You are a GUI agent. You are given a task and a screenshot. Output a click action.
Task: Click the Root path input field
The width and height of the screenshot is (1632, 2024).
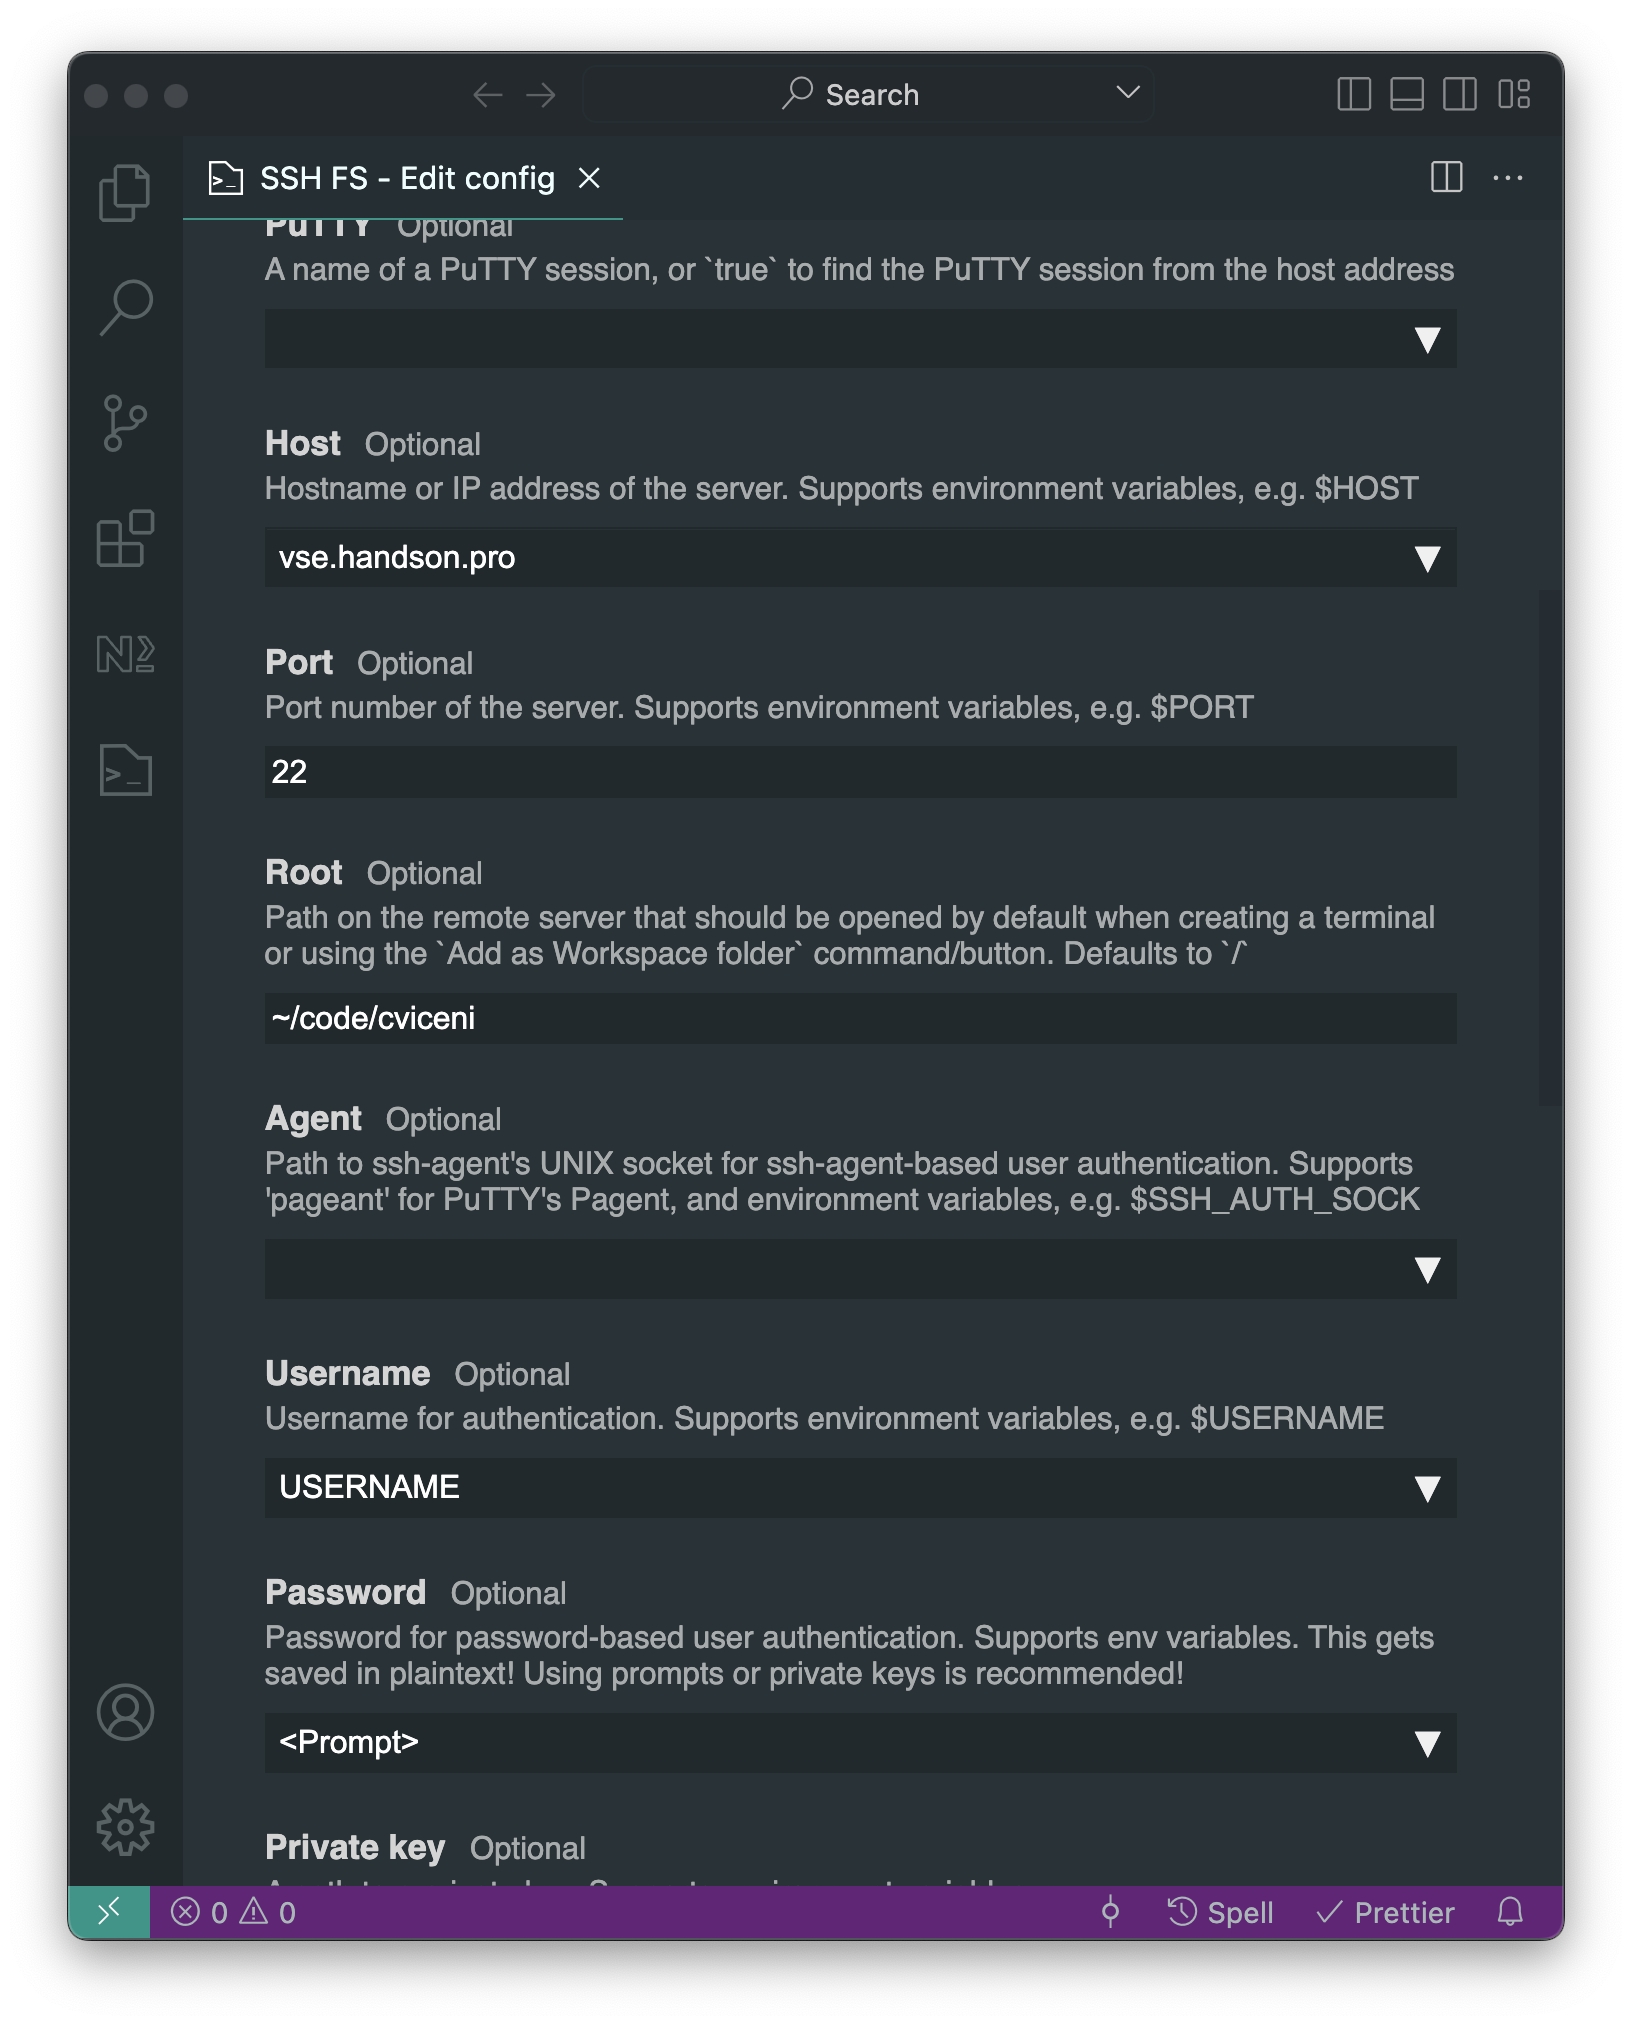point(860,1018)
